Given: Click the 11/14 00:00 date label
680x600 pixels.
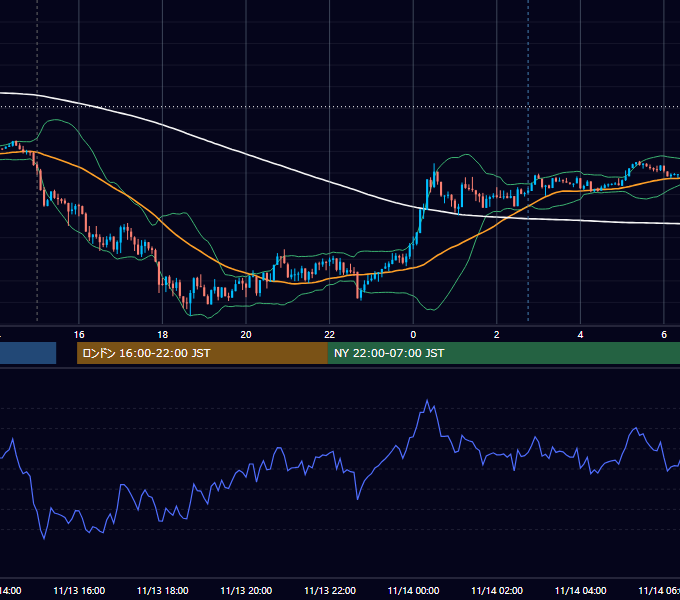Looking at the screenshot, I should 413,591.
